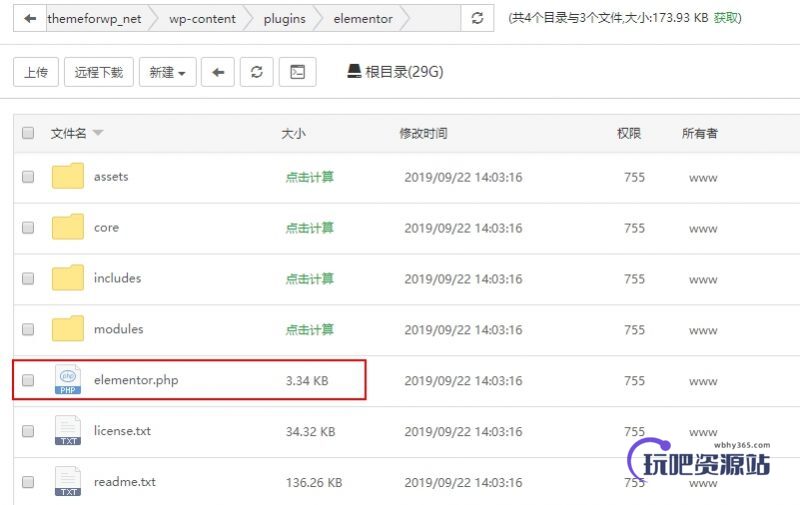This screenshot has width=800, height=505.
Task: Click the 获取 link for directory size
Action: coord(726,18)
